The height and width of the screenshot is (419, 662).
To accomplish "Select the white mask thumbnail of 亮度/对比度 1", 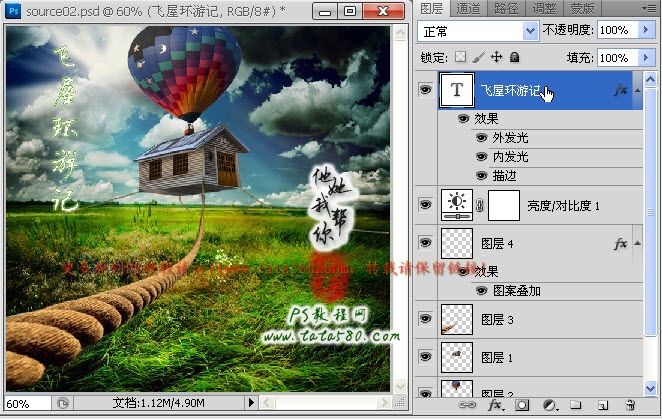I will tap(504, 205).
